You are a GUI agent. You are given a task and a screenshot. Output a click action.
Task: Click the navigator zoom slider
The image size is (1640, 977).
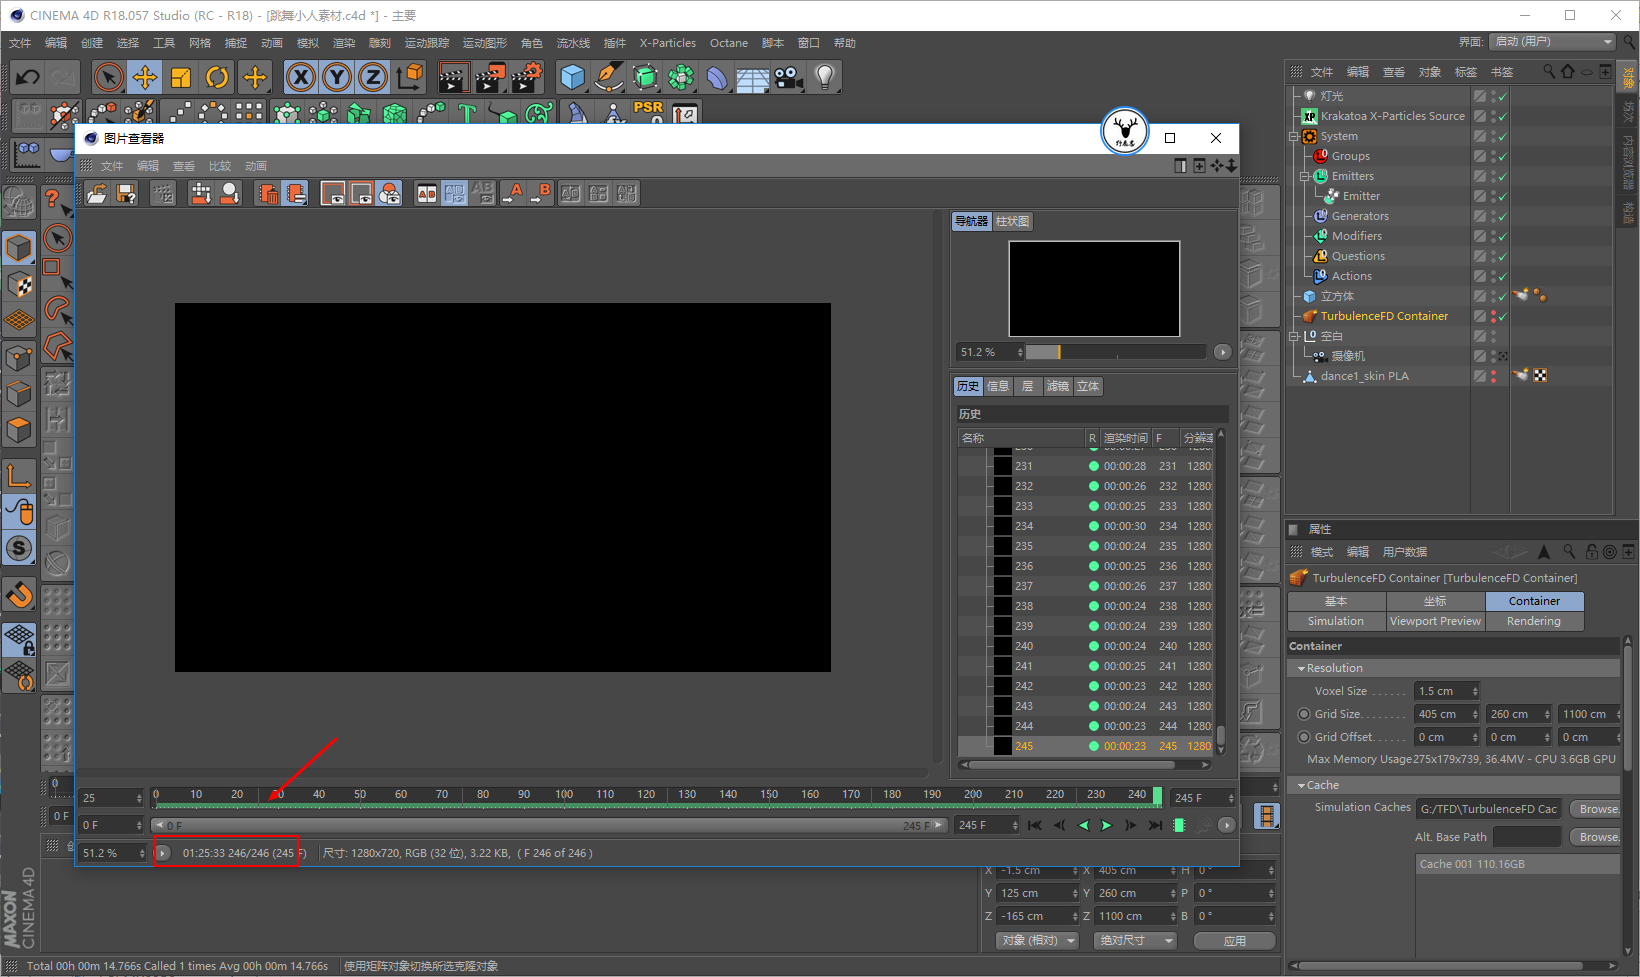click(x=1115, y=352)
